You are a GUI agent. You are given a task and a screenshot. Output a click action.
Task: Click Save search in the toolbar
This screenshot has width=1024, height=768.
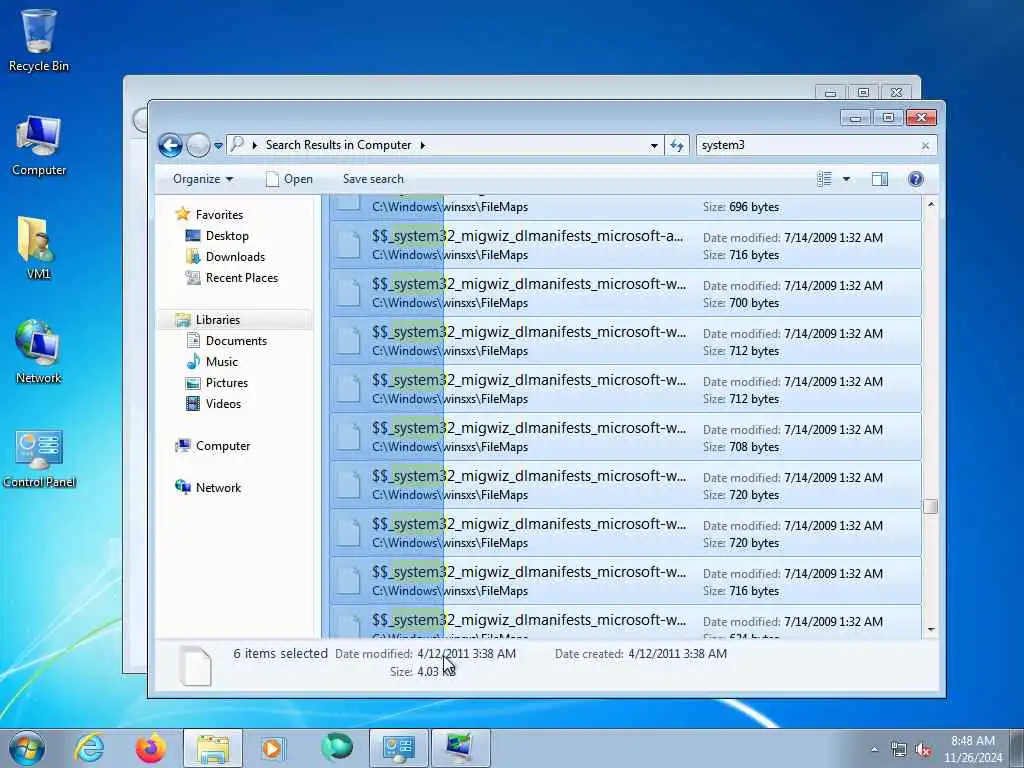click(373, 179)
